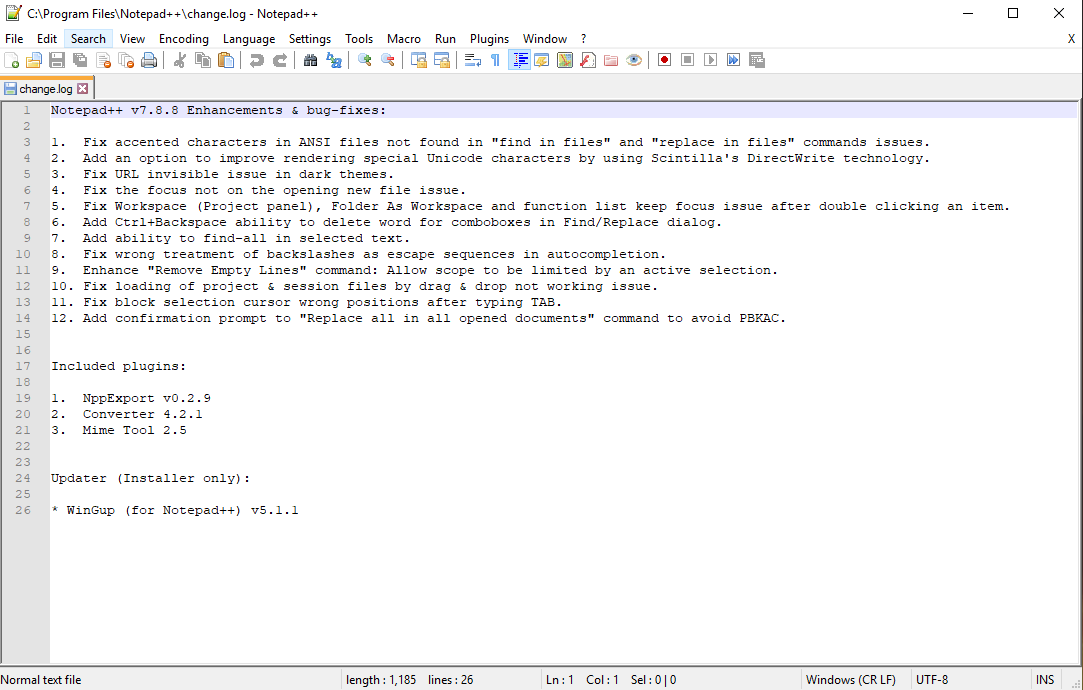1083x690 pixels.
Task: Click the Zoom In magnifier icon
Action: (365, 60)
